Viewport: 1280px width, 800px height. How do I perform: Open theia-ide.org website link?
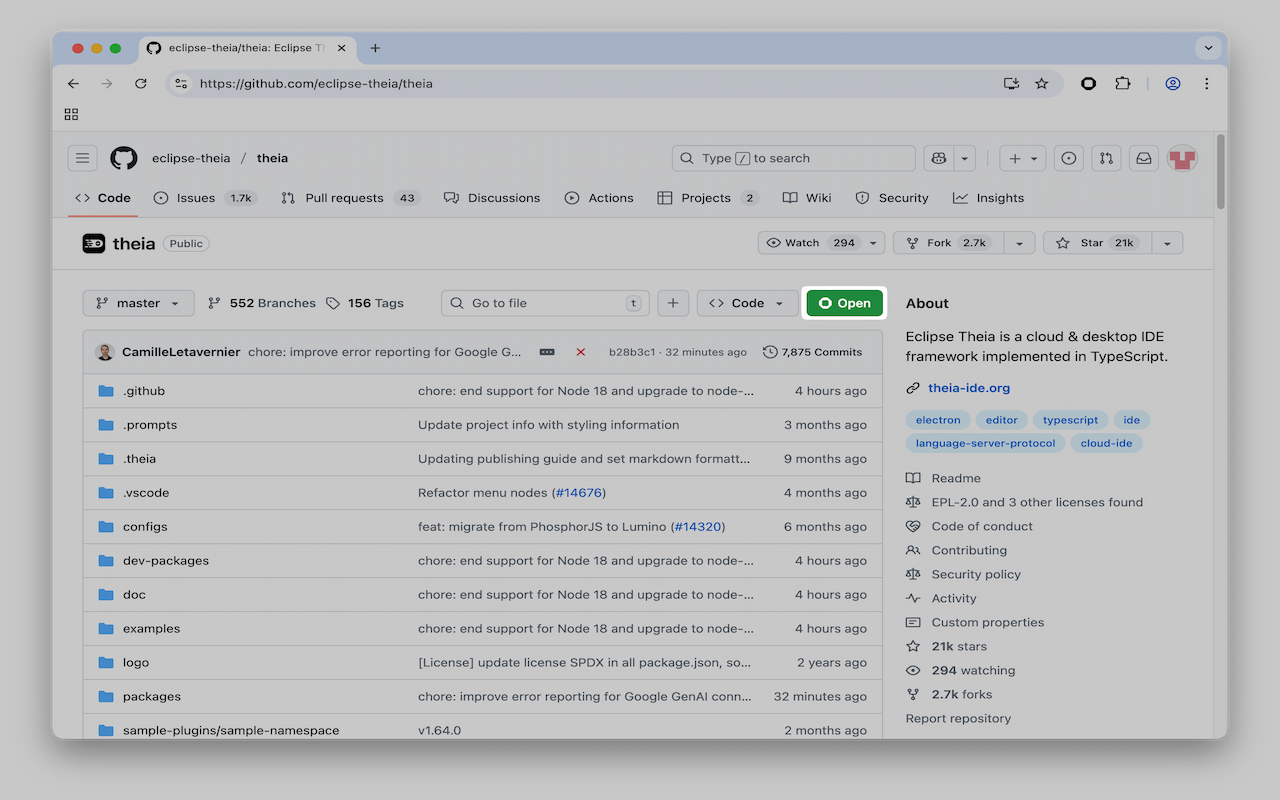(969, 388)
